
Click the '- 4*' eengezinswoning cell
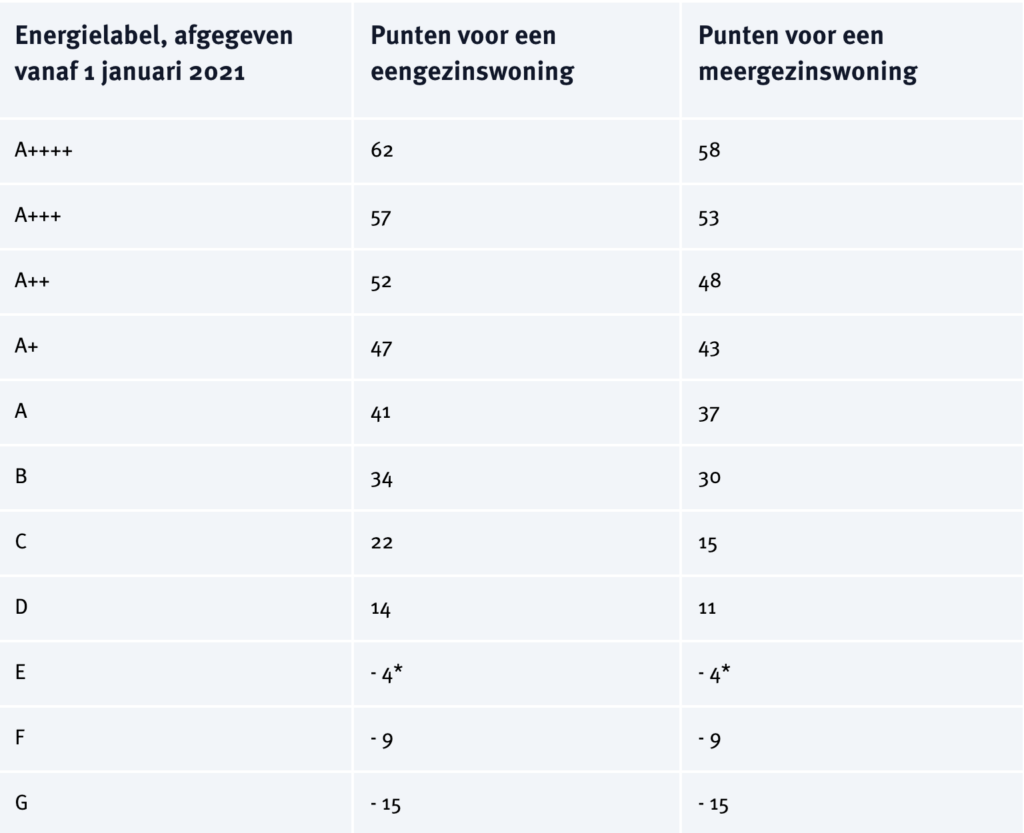(x=389, y=675)
